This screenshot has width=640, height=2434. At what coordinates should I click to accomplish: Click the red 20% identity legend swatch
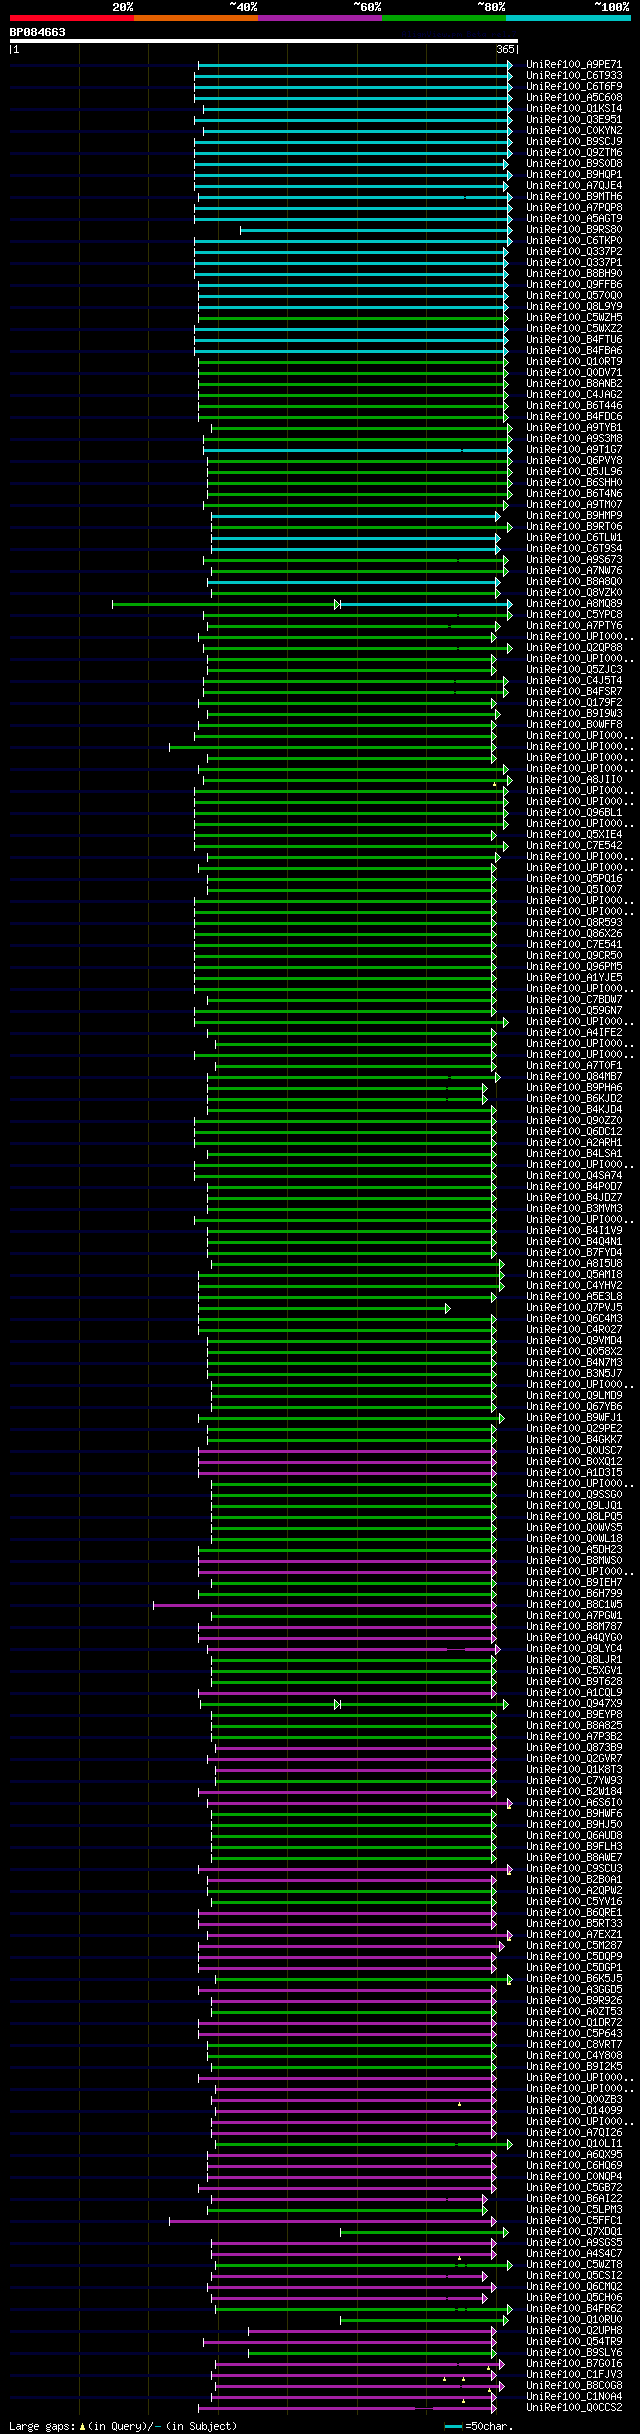click(x=71, y=18)
